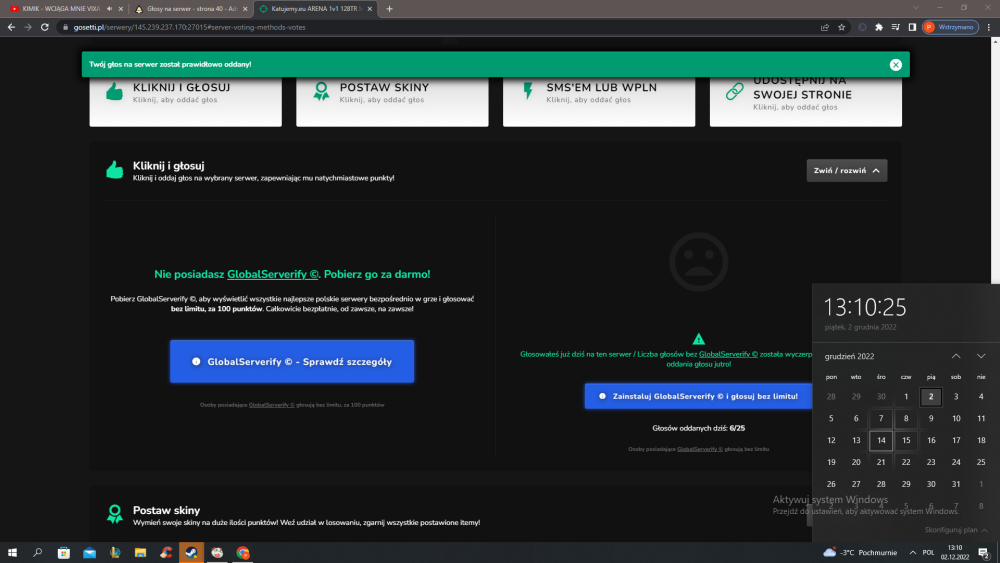This screenshot has height=563, width=1000.
Task: Show hidden system tray icons
Action: coord(913,553)
